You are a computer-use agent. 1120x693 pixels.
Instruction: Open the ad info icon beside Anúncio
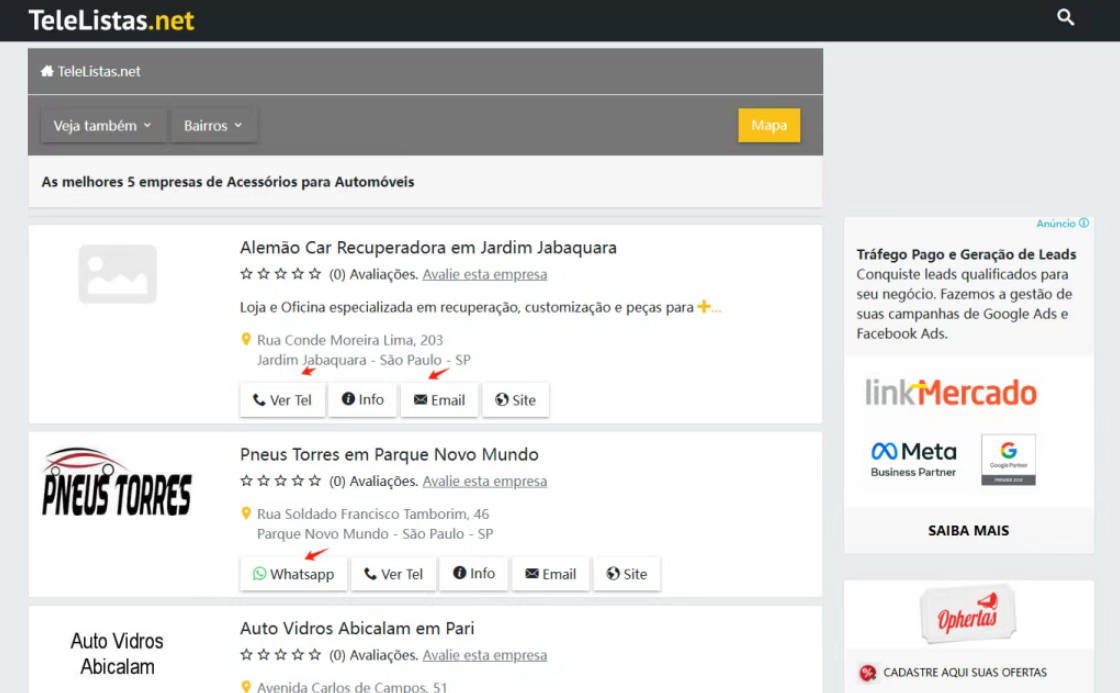[1084, 224]
